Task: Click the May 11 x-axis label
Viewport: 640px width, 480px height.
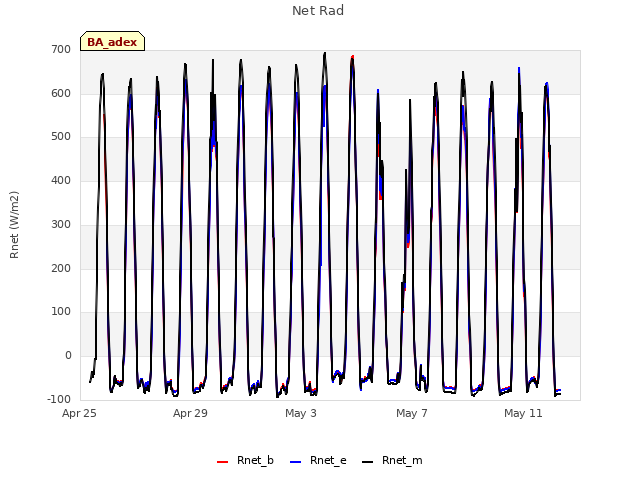Action: pyautogui.click(x=523, y=413)
